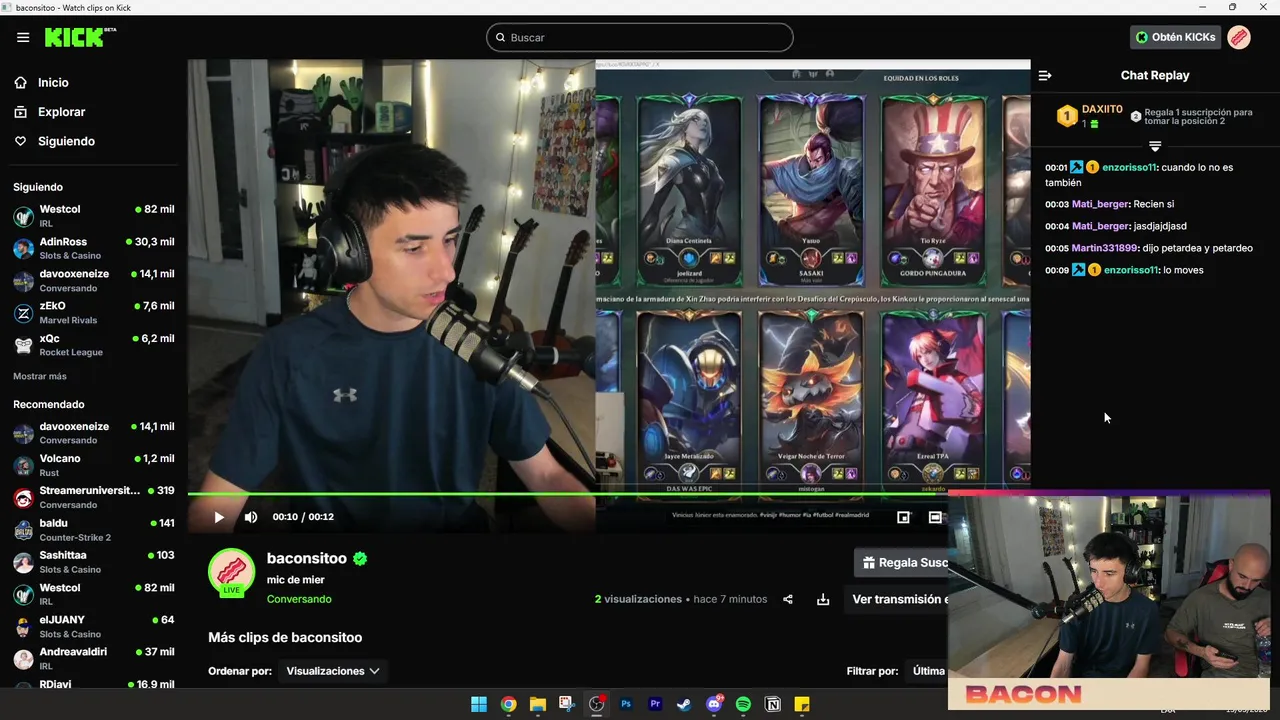The height and width of the screenshot is (720, 1280).
Task: Click the 00:10 / 00:12 time display
Action: 303,517
